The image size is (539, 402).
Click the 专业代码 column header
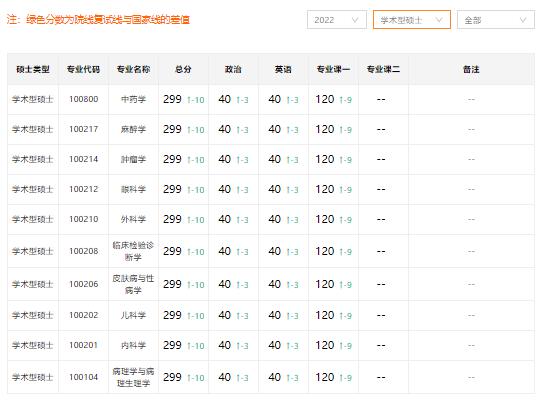84,69
